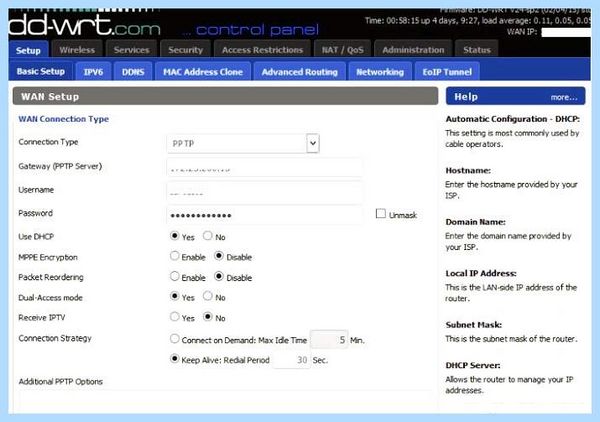Open the IPV6 sub-tab
The height and width of the screenshot is (422, 600).
[93, 72]
